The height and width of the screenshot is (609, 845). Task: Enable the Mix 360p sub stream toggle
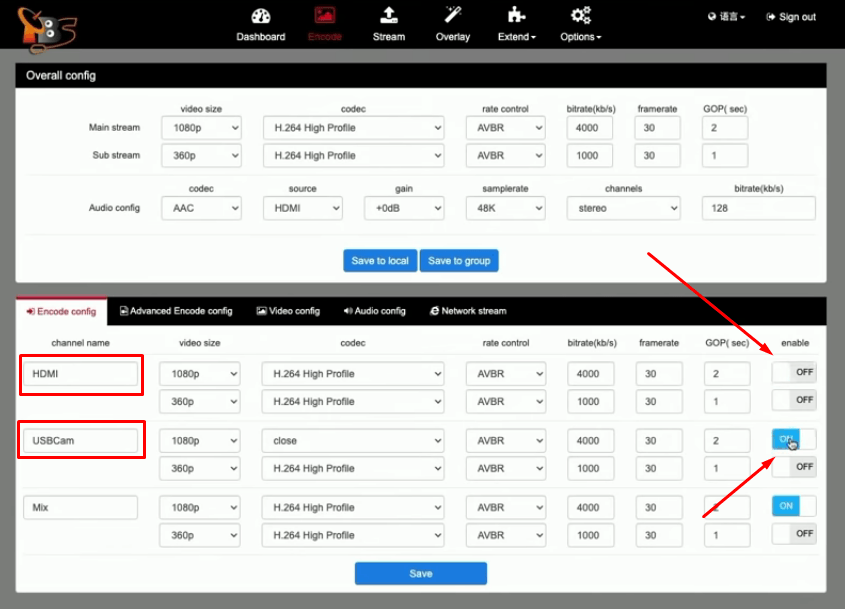click(794, 534)
